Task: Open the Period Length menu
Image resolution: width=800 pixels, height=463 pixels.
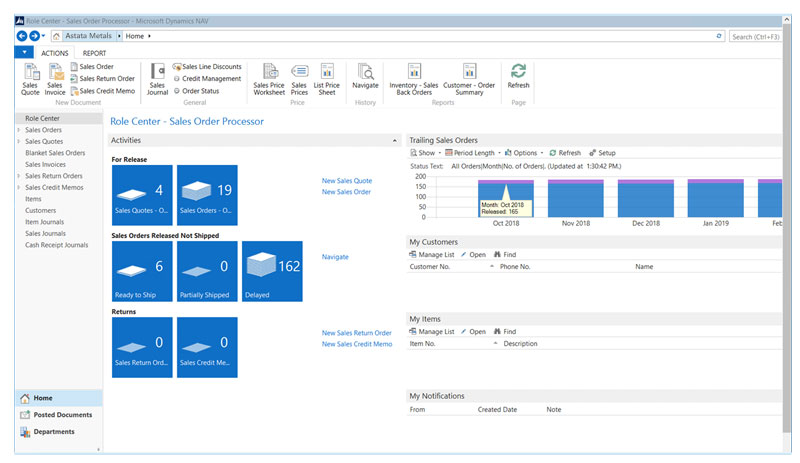Action: pyautogui.click(x=472, y=153)
